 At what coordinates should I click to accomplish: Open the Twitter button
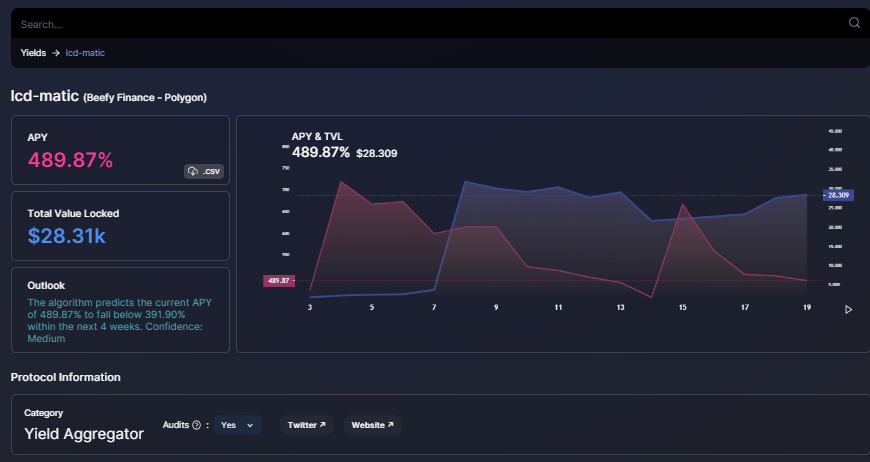(x=307, y=425)
